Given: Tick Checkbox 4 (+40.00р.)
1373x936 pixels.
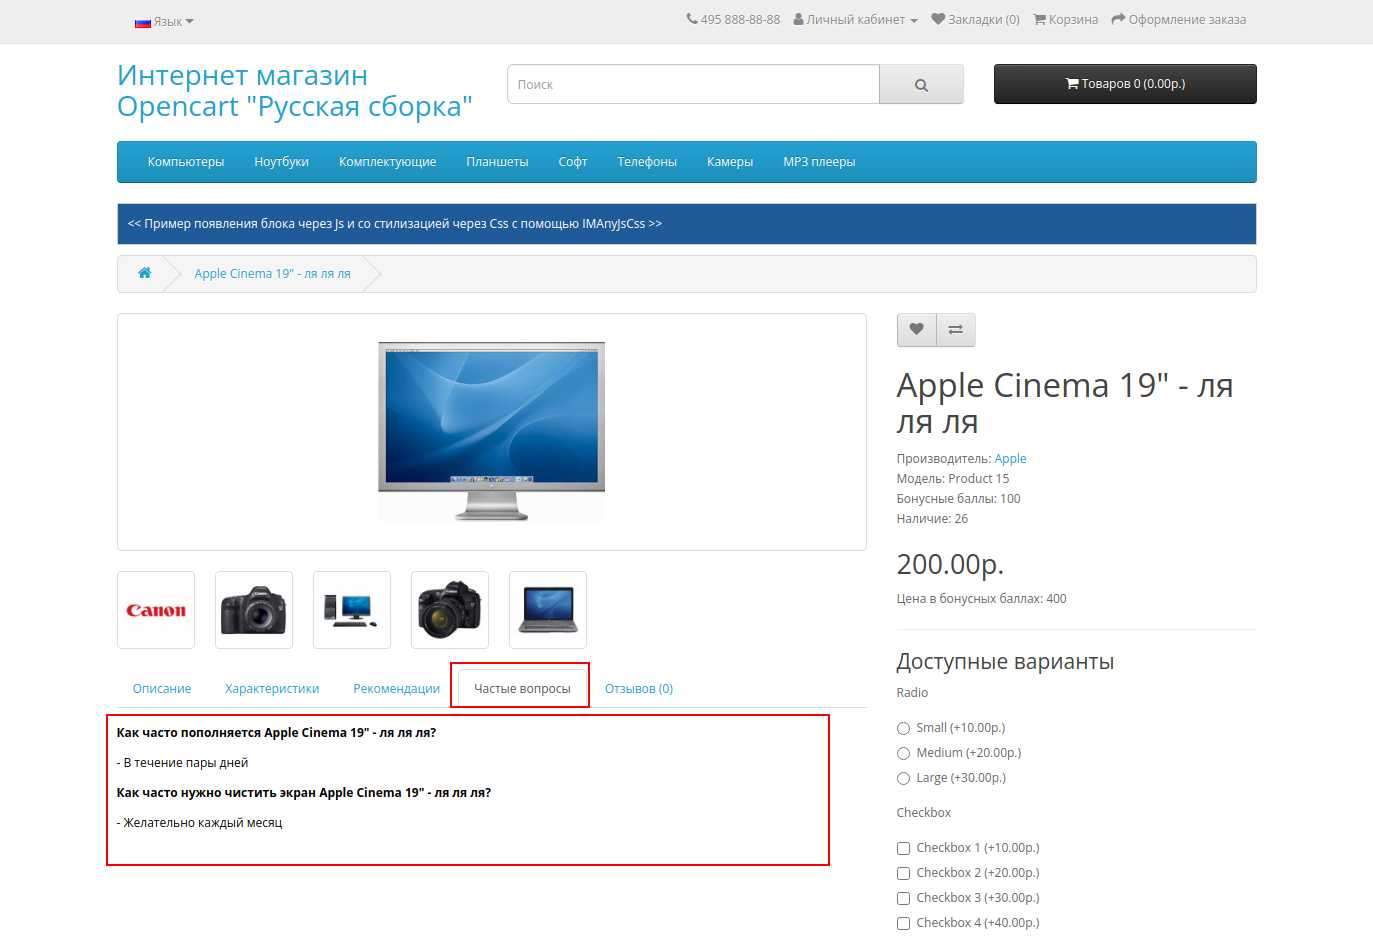Looking at the screenshot, I should tap(903, 923).
